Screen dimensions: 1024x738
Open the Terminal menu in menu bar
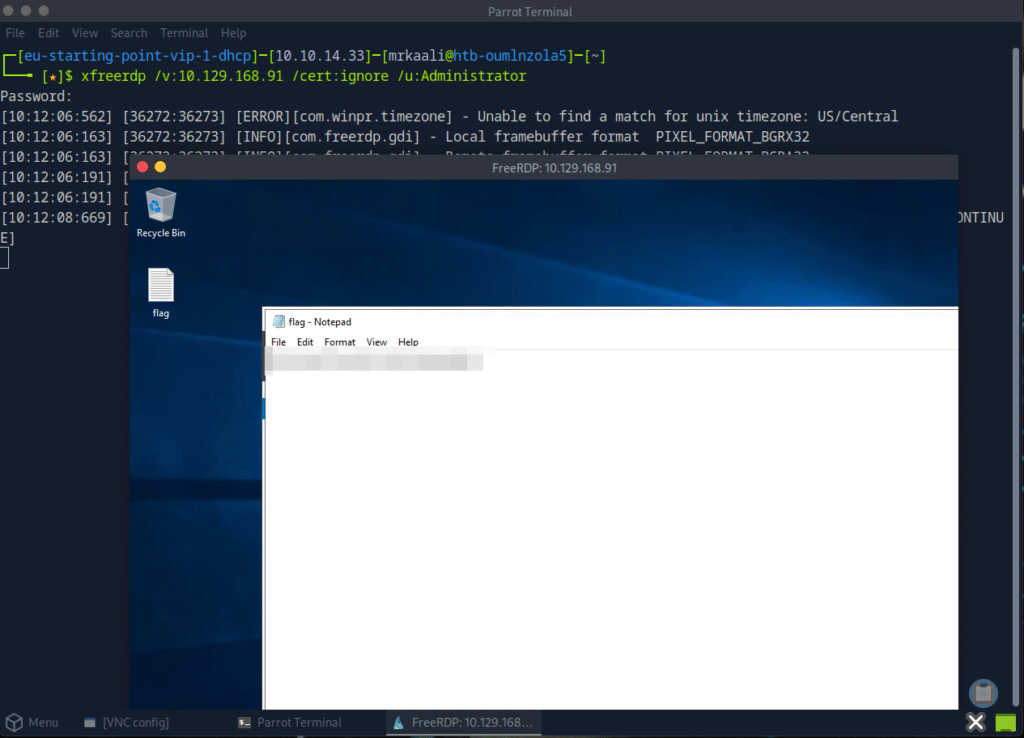click(183, 33)
